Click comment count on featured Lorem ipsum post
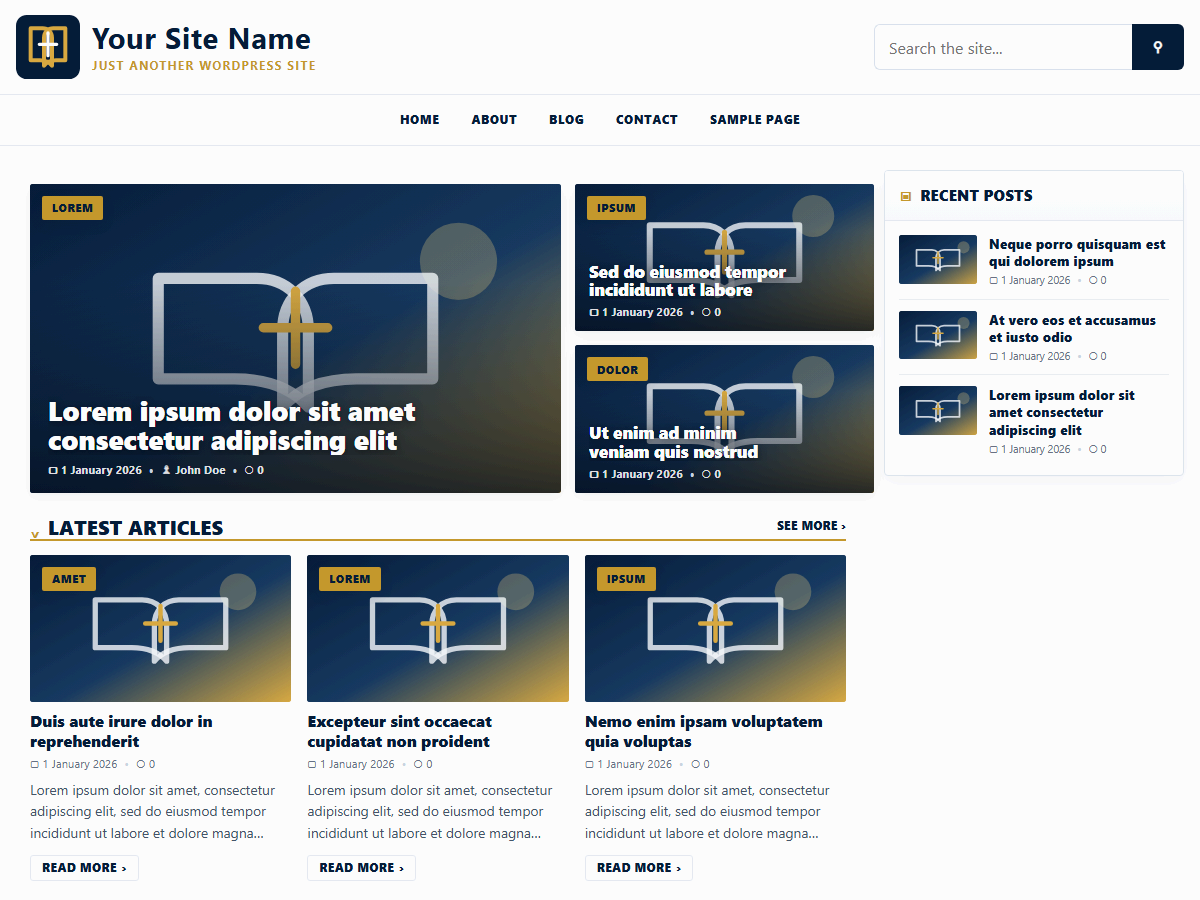 pos(255,470)
